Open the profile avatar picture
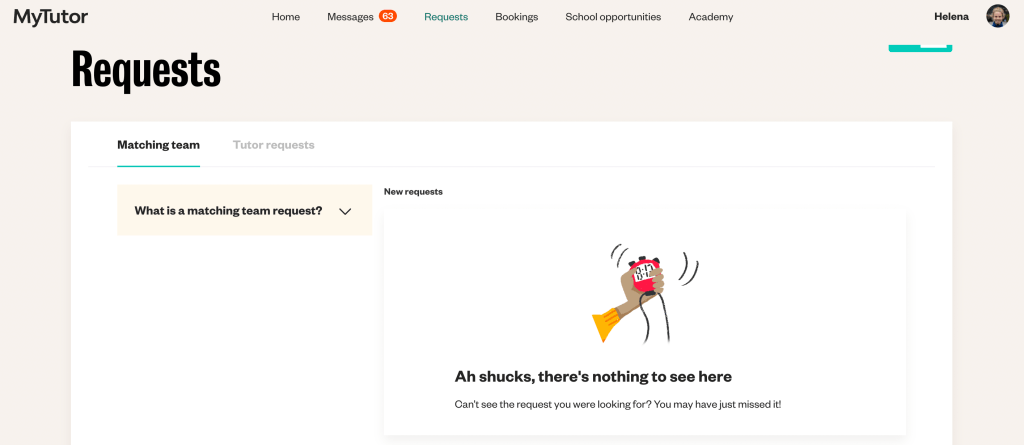Screen dimensions: 1024x445 pyautogui.click(x=997, y=16)
